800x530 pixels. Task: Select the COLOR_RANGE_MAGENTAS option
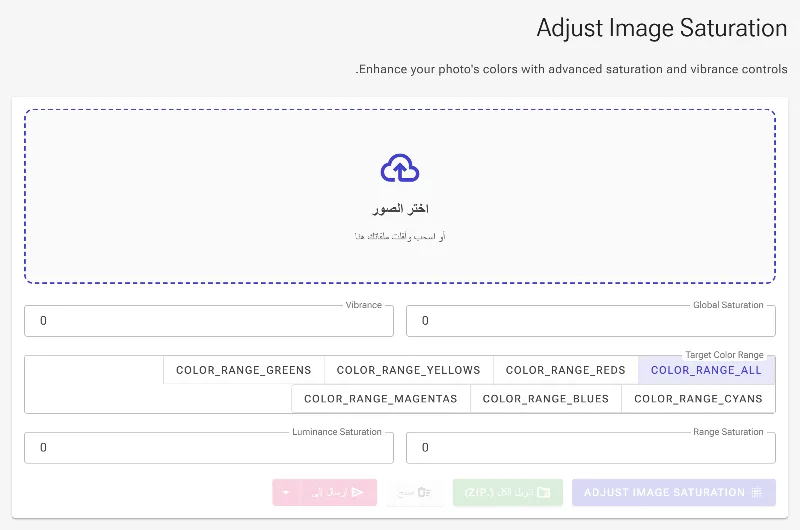pyautogui.click(x=381, y=399)
